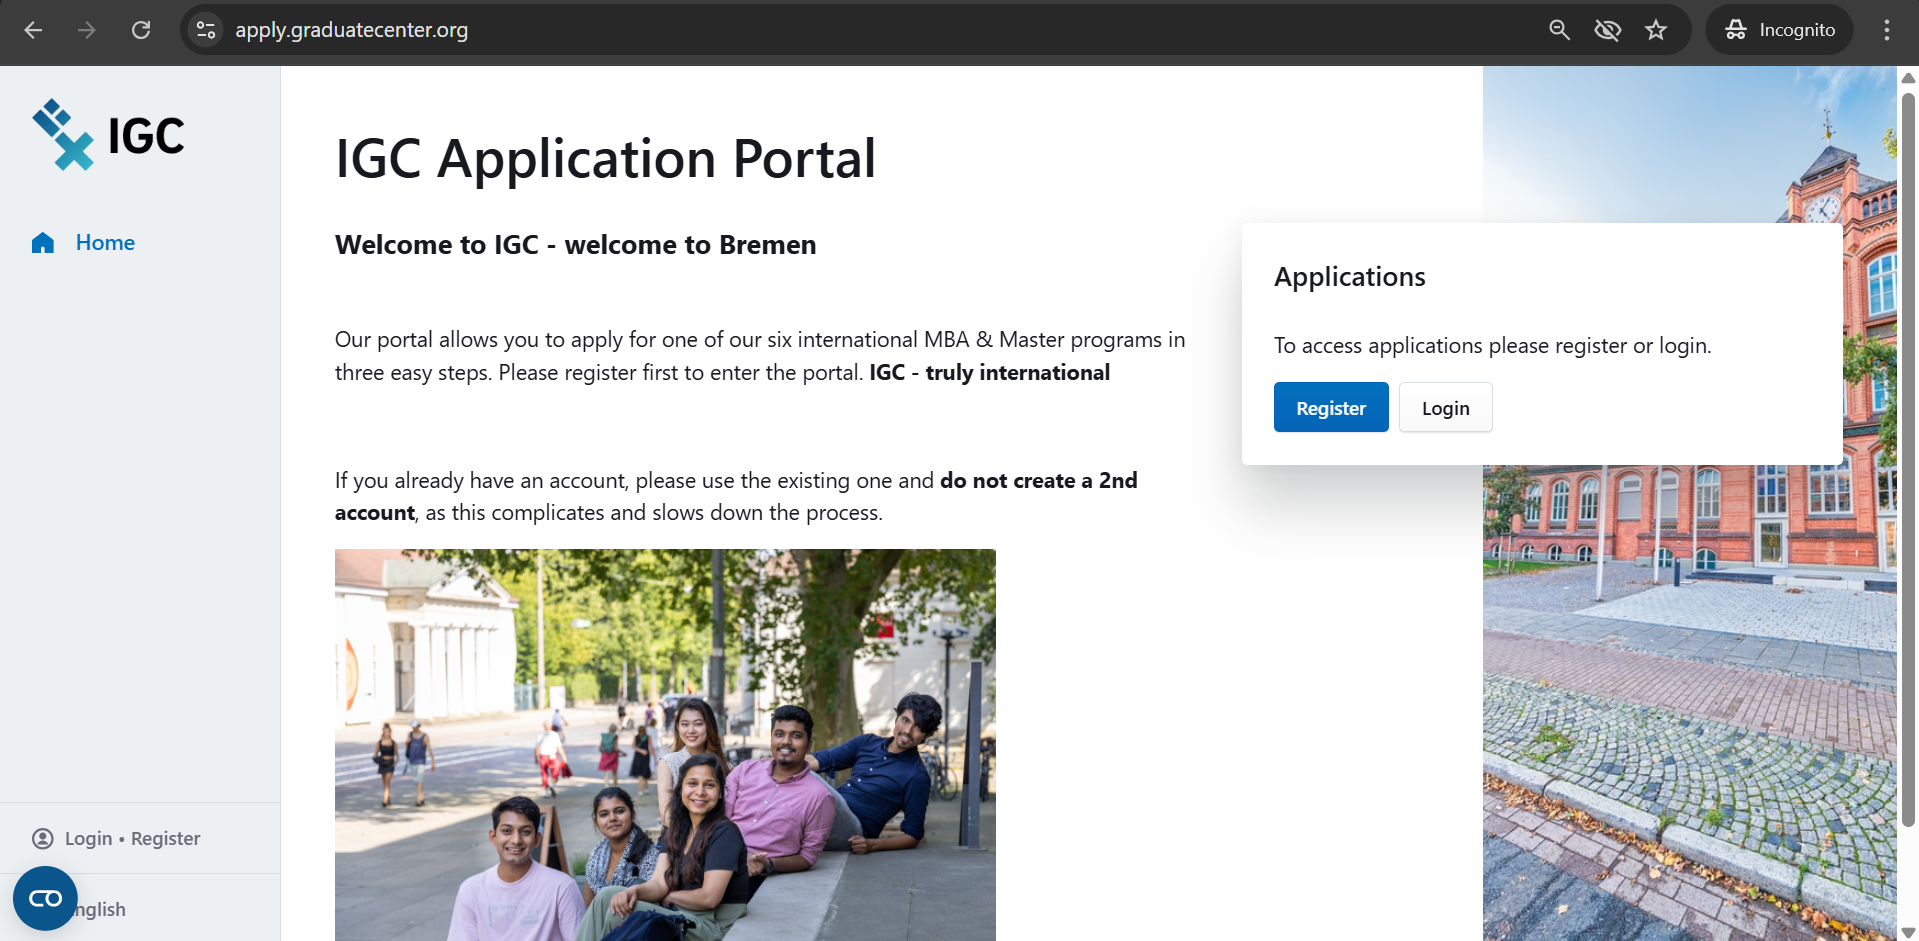Image resolution: width=1919 pixels, height=941 pixels.
Task: Open the zoom magnifier icon in the address bar
Action: 1559,30
